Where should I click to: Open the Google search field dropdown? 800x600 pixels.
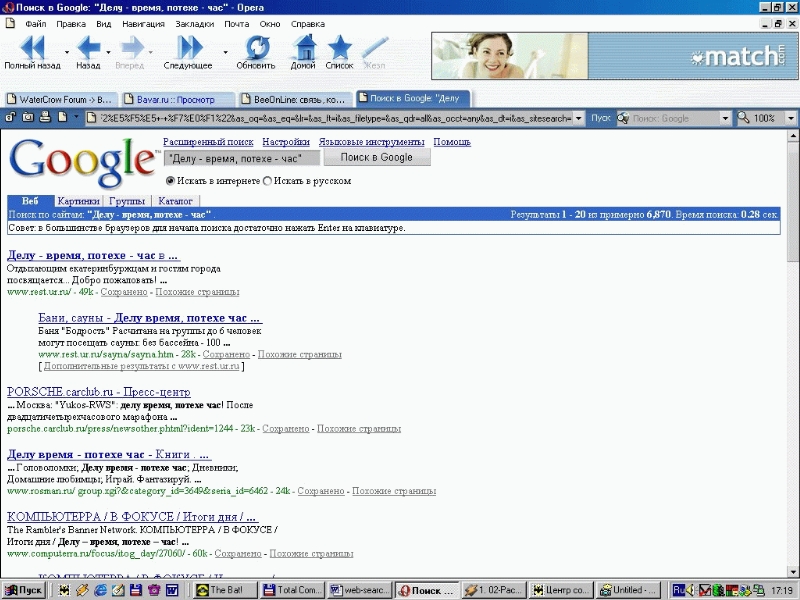pos(725,118)
